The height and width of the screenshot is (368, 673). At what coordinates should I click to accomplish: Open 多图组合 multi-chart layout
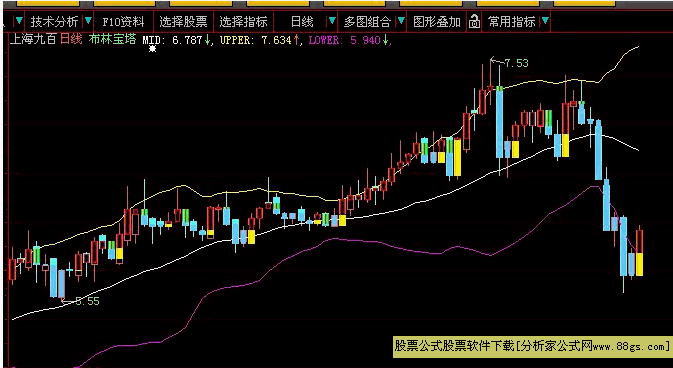click(x=367, y=21)
